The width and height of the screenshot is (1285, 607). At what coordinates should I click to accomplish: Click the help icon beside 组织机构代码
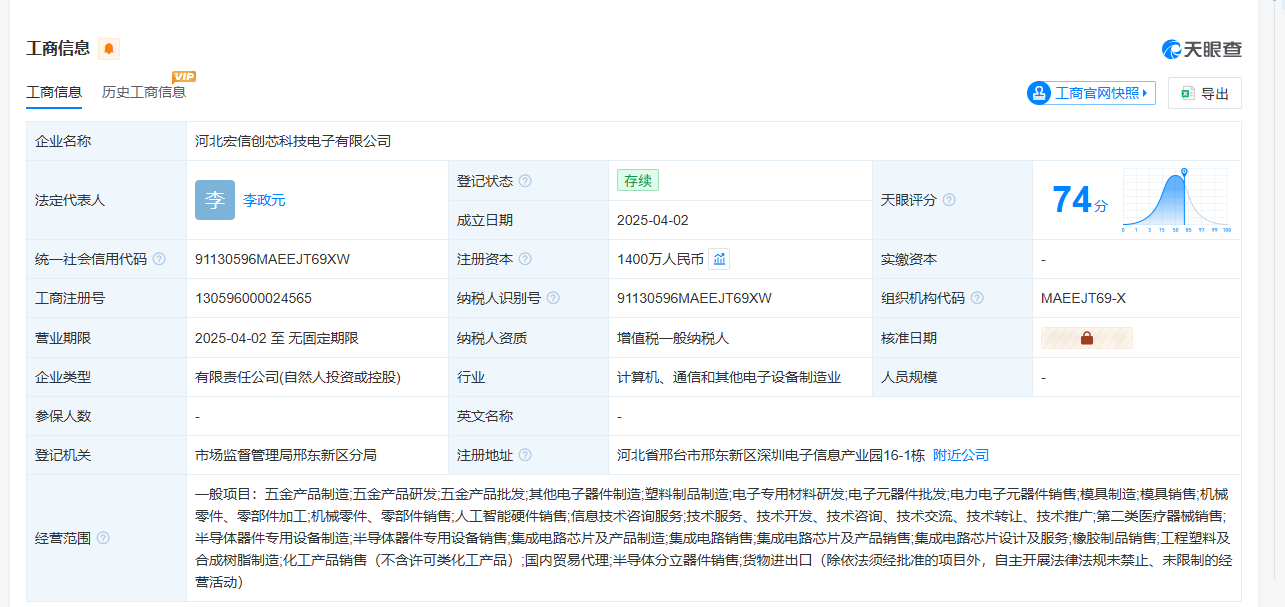pos(977,298)
